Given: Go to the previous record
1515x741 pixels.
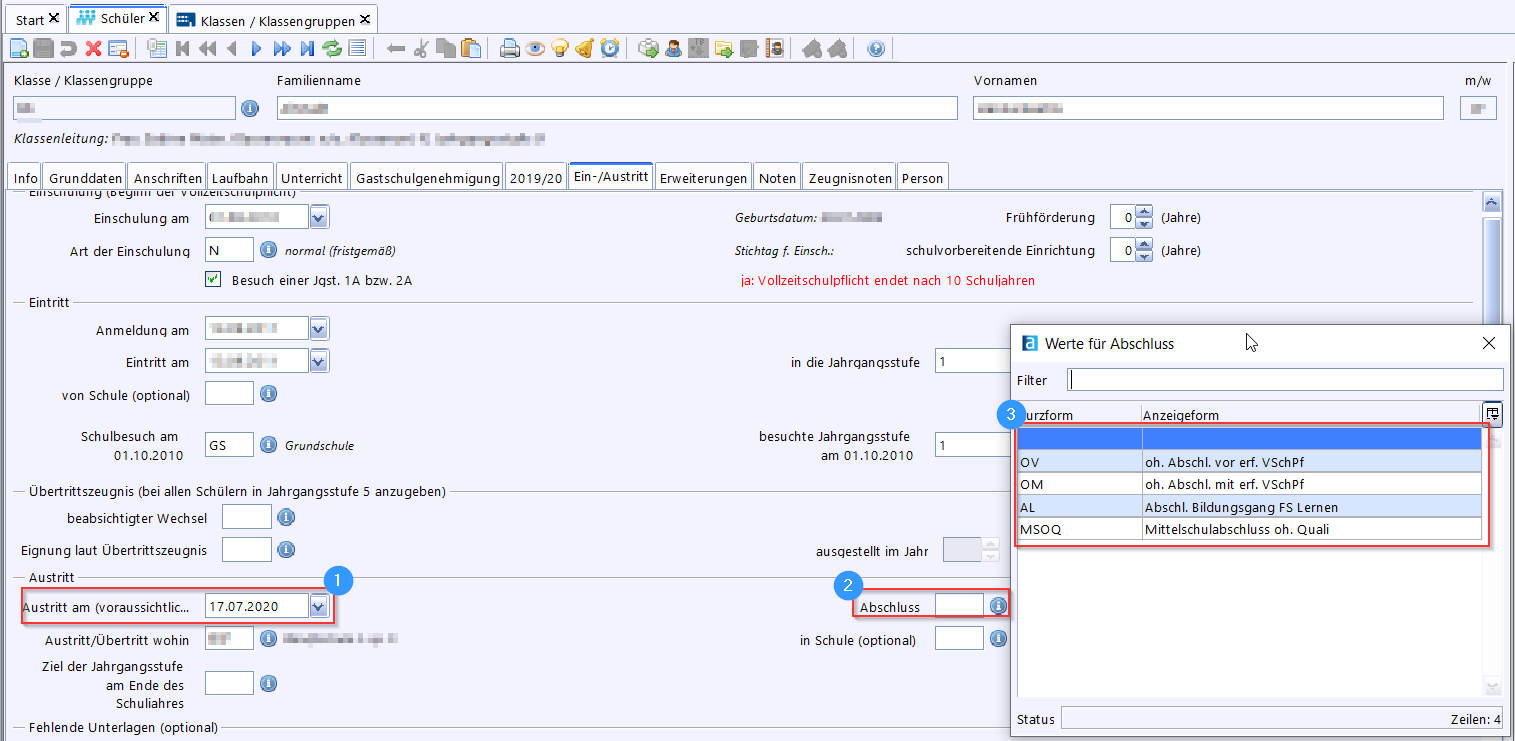Looking at the screenshot, I should tap(232, 48).
